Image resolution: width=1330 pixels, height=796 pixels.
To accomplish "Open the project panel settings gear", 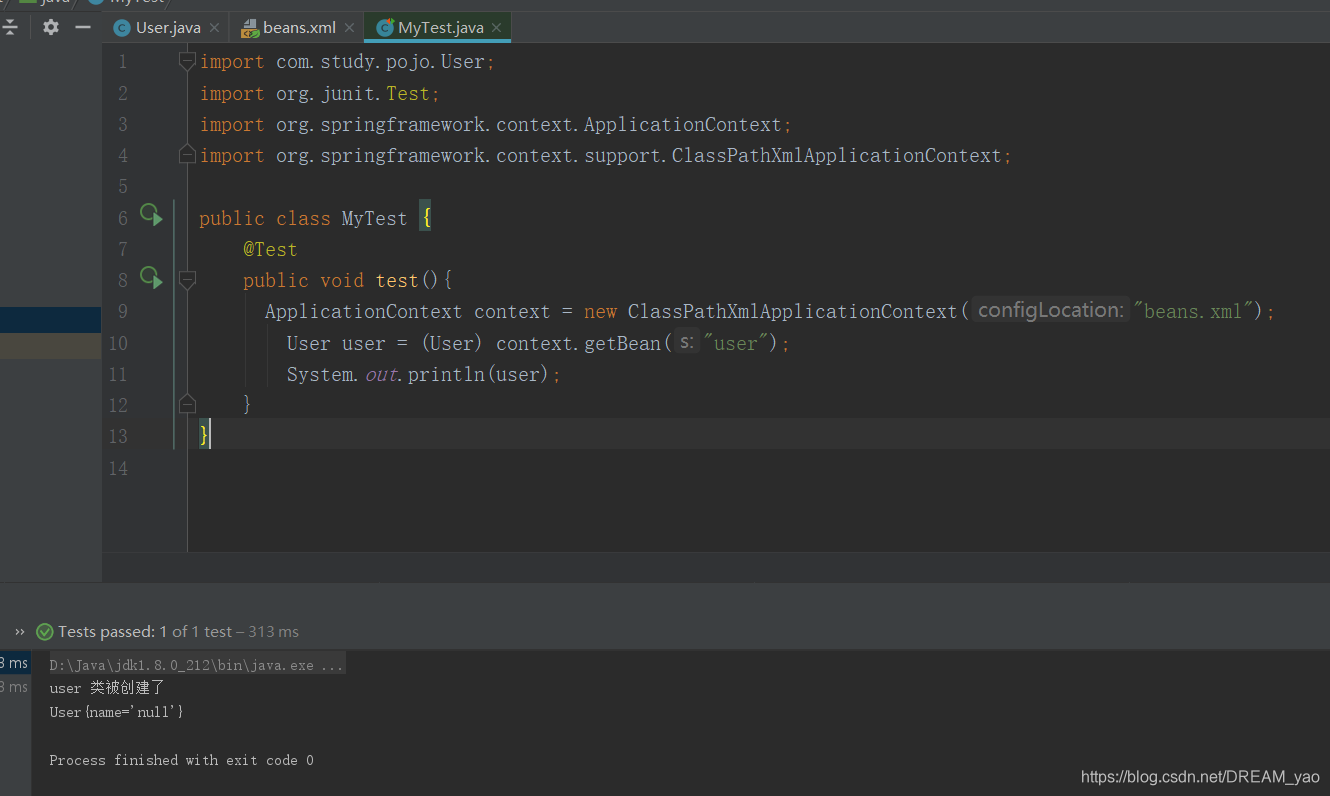I will pyautogui.click(x=51, y=27).
